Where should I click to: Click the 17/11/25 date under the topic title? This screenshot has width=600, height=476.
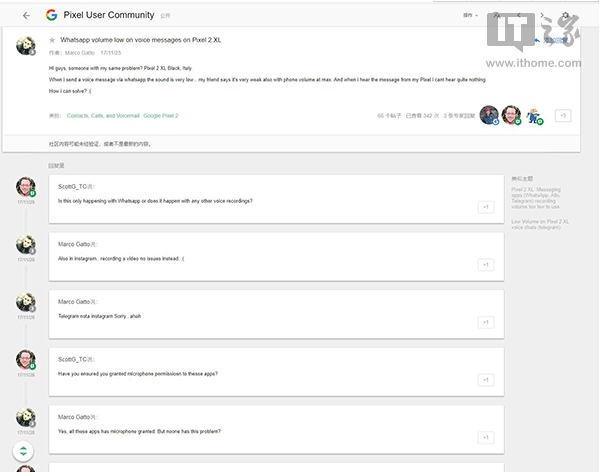[x=111, y=53]
